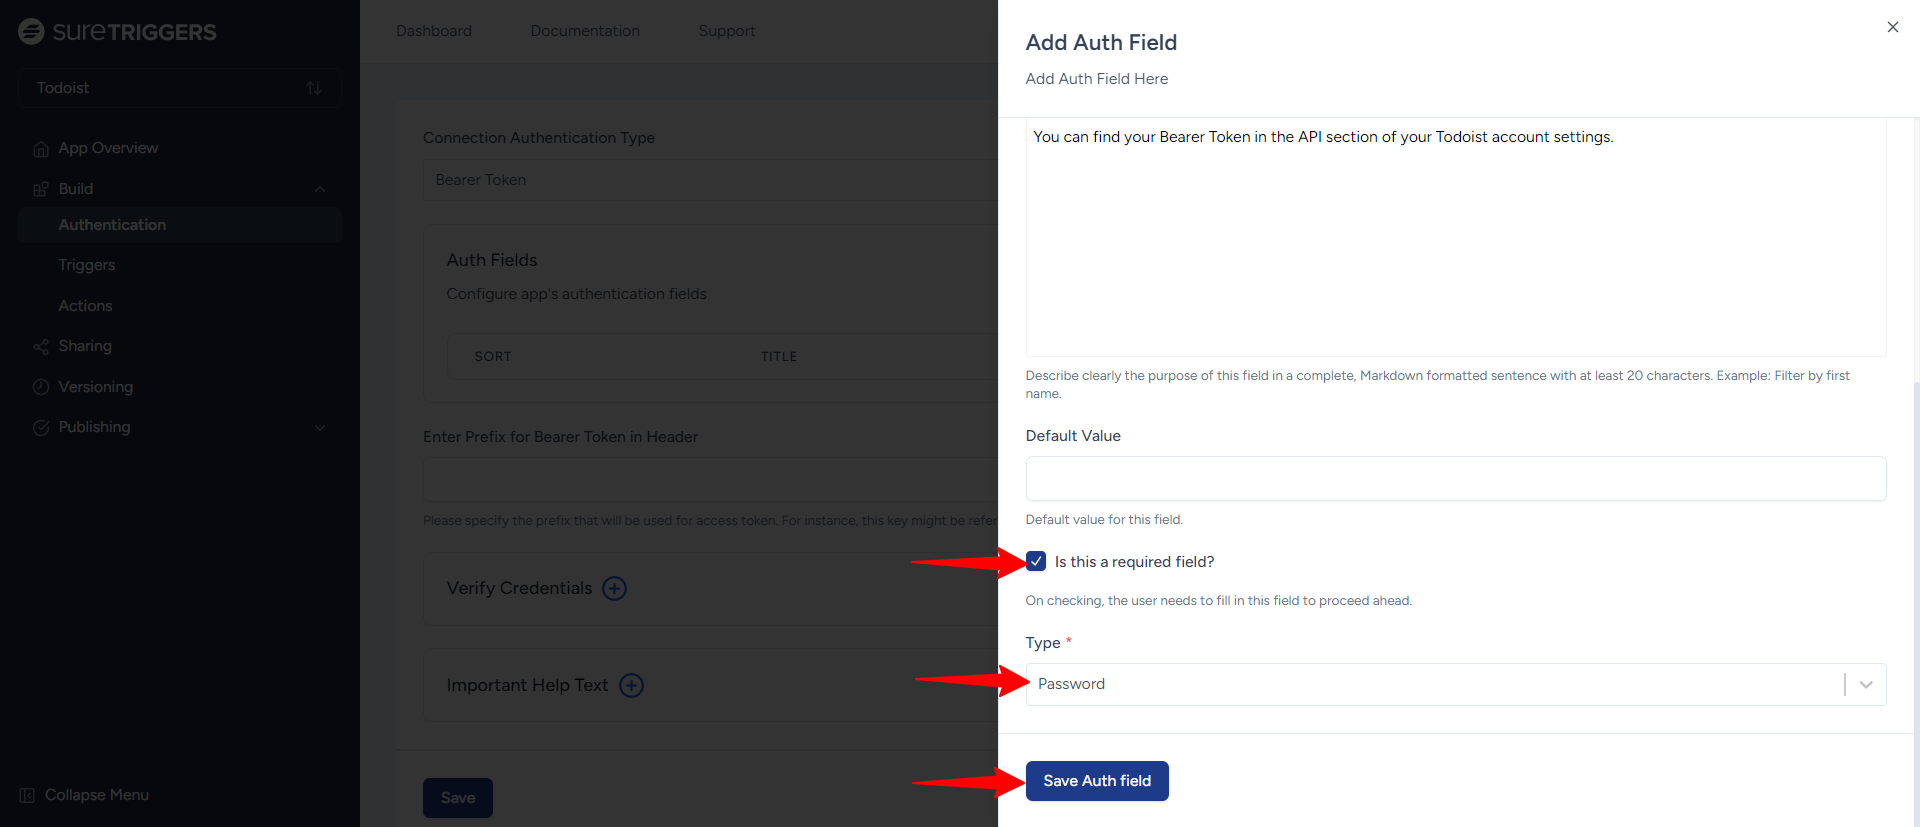1920x827 pixels.
Task: Open the Type dropdown showing Password
Action: click(1455, 684)
